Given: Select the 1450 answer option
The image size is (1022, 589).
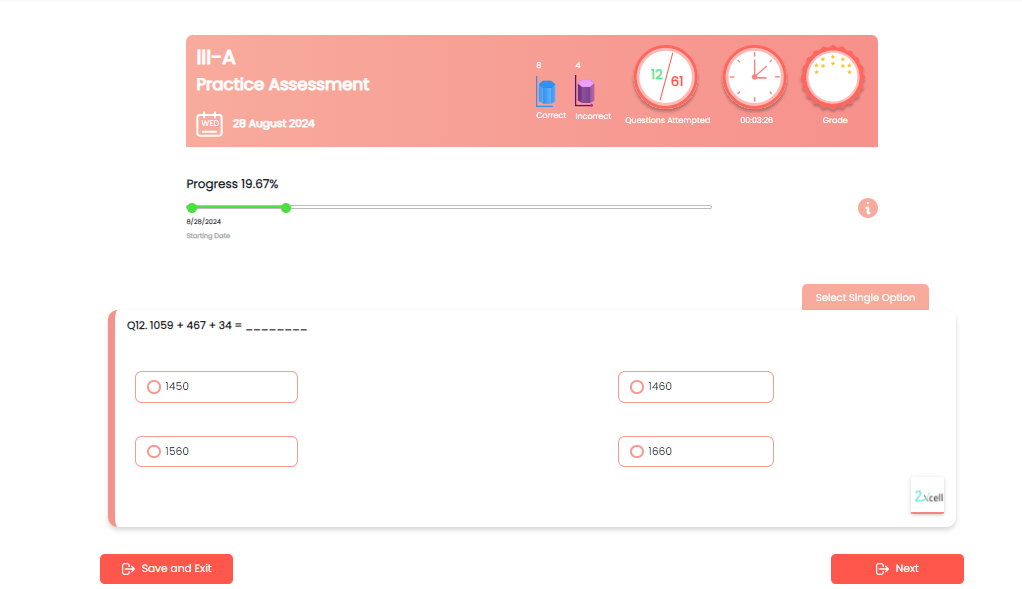Looking at the screenshot, I should pos(154,387).
